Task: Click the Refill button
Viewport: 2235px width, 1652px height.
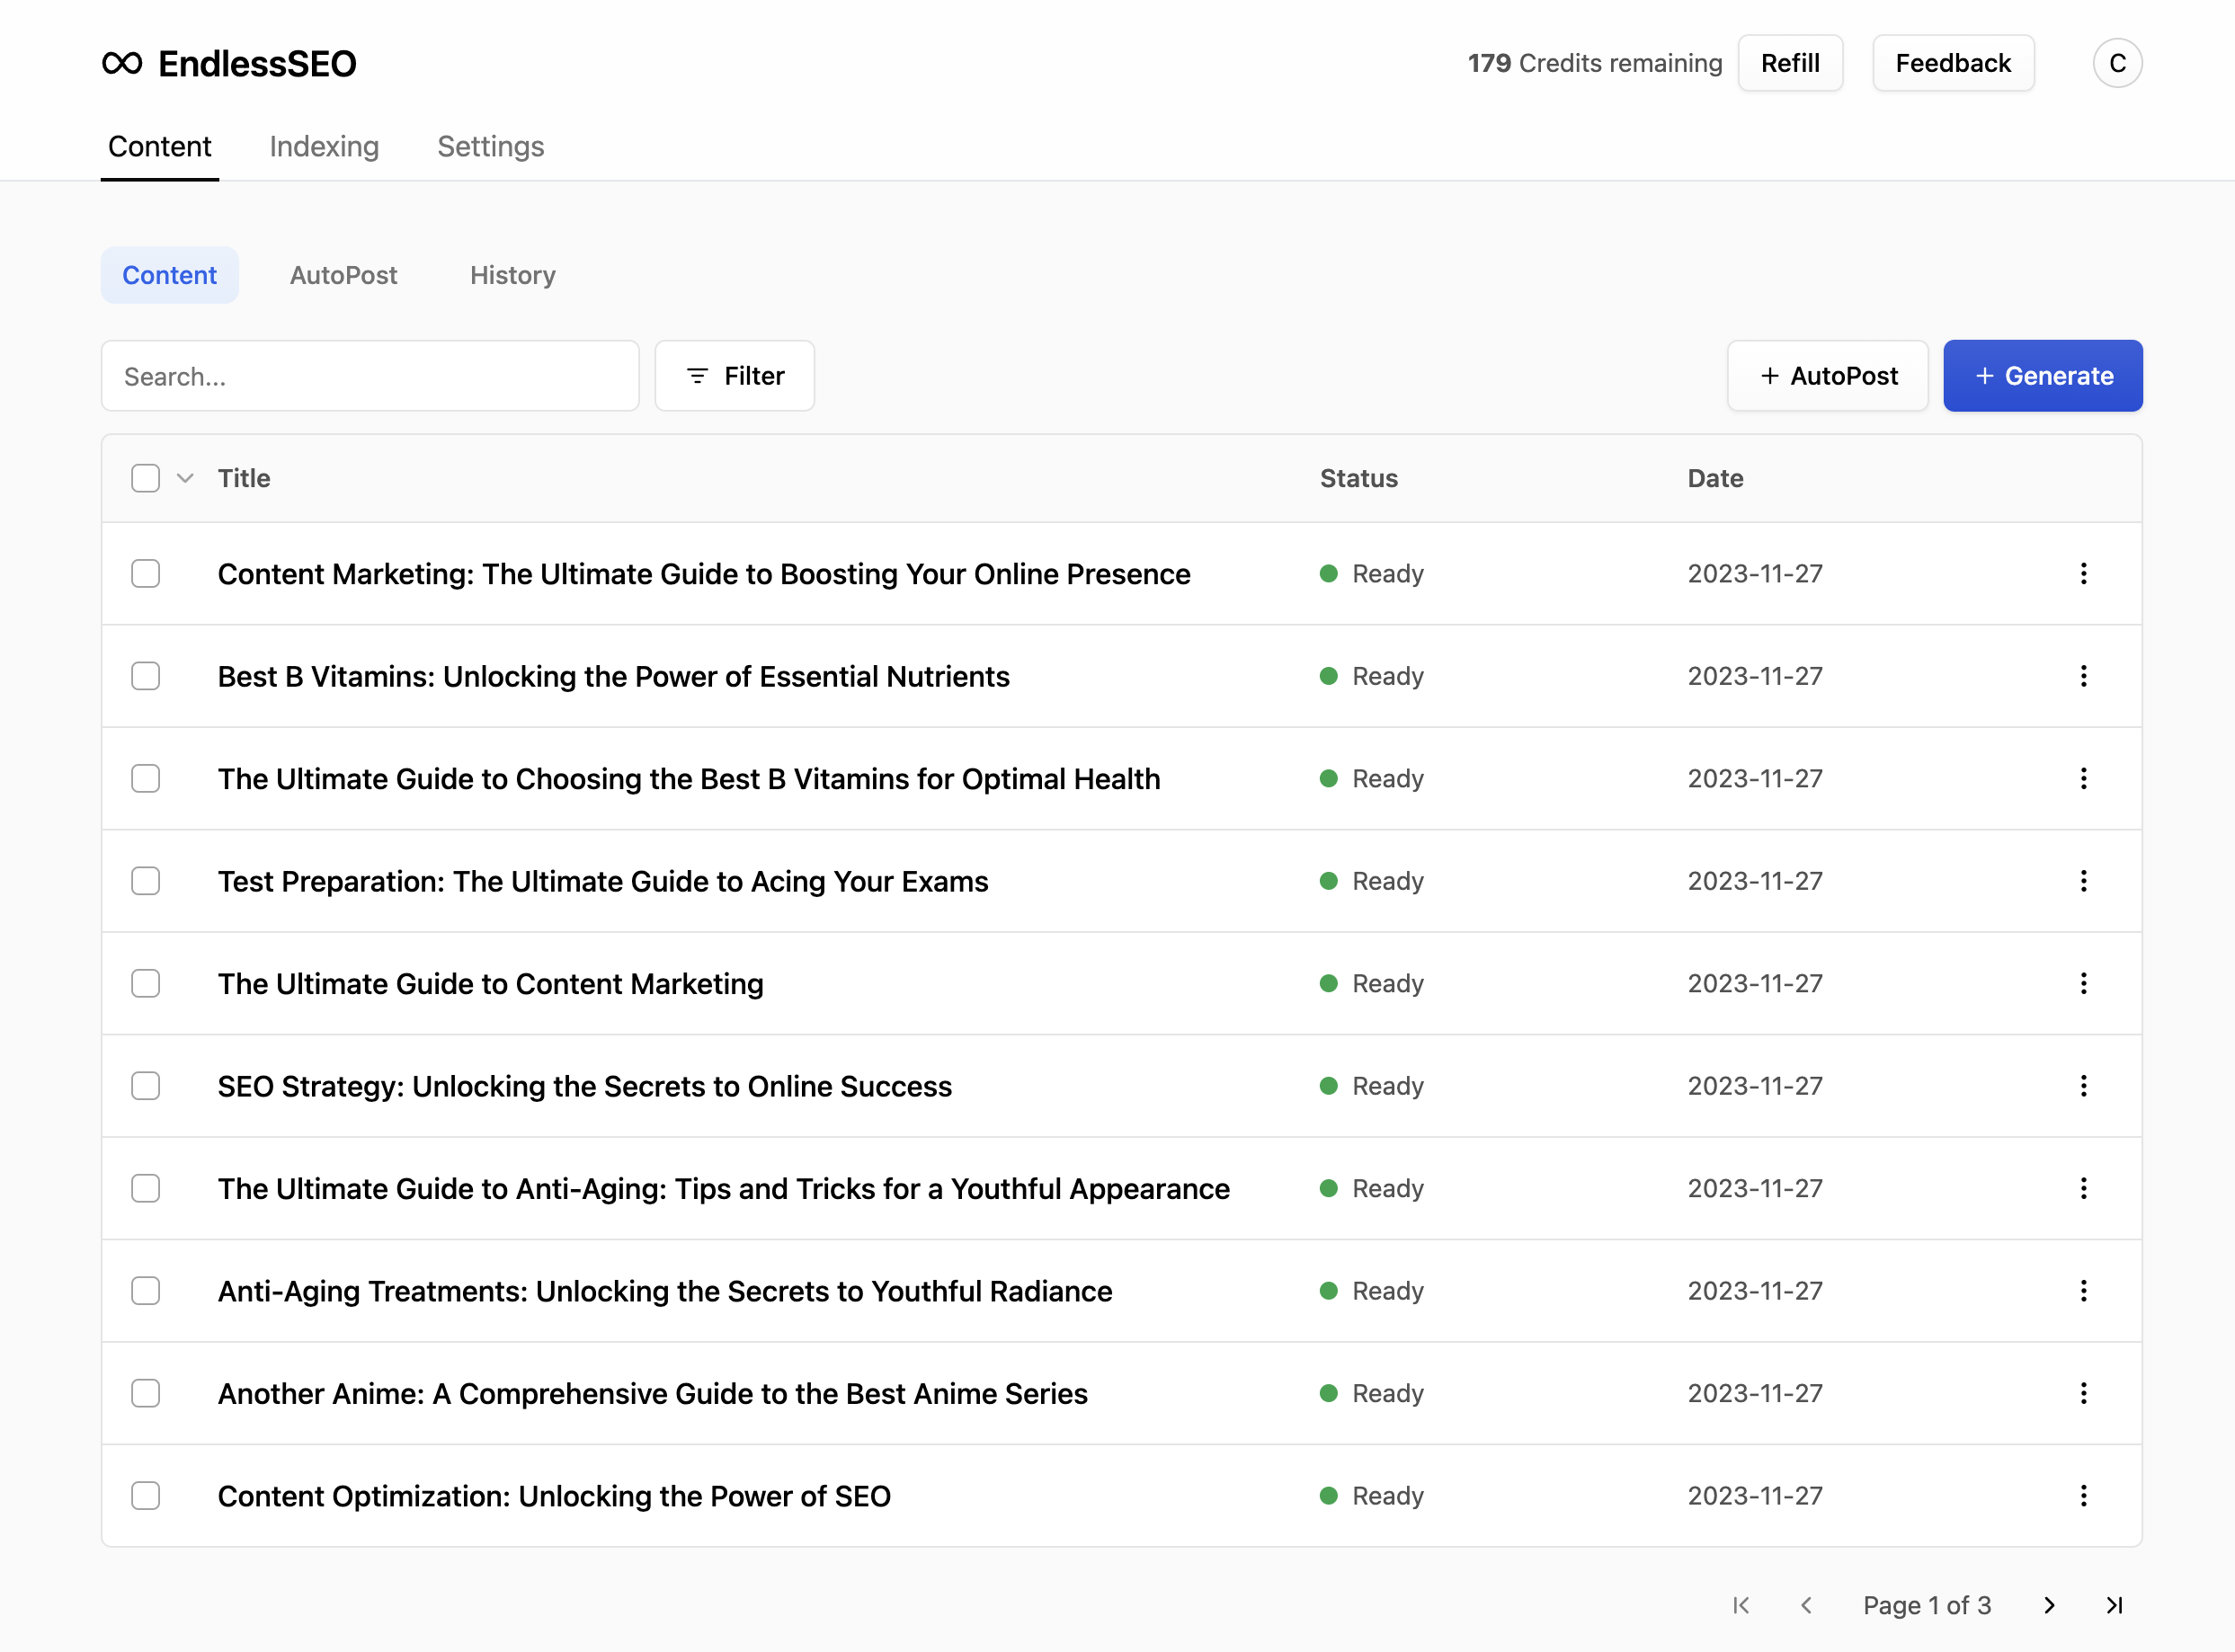Action: (1790, 62)
